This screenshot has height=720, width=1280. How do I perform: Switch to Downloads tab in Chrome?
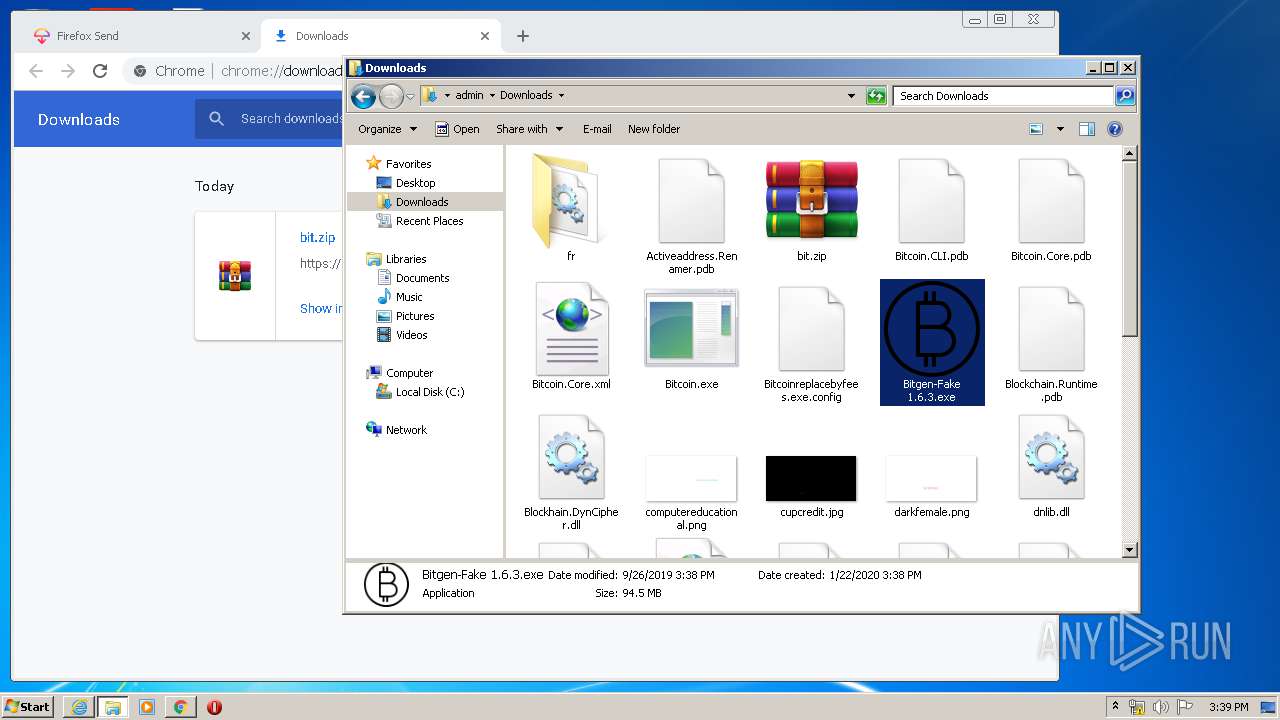point(380,36)
